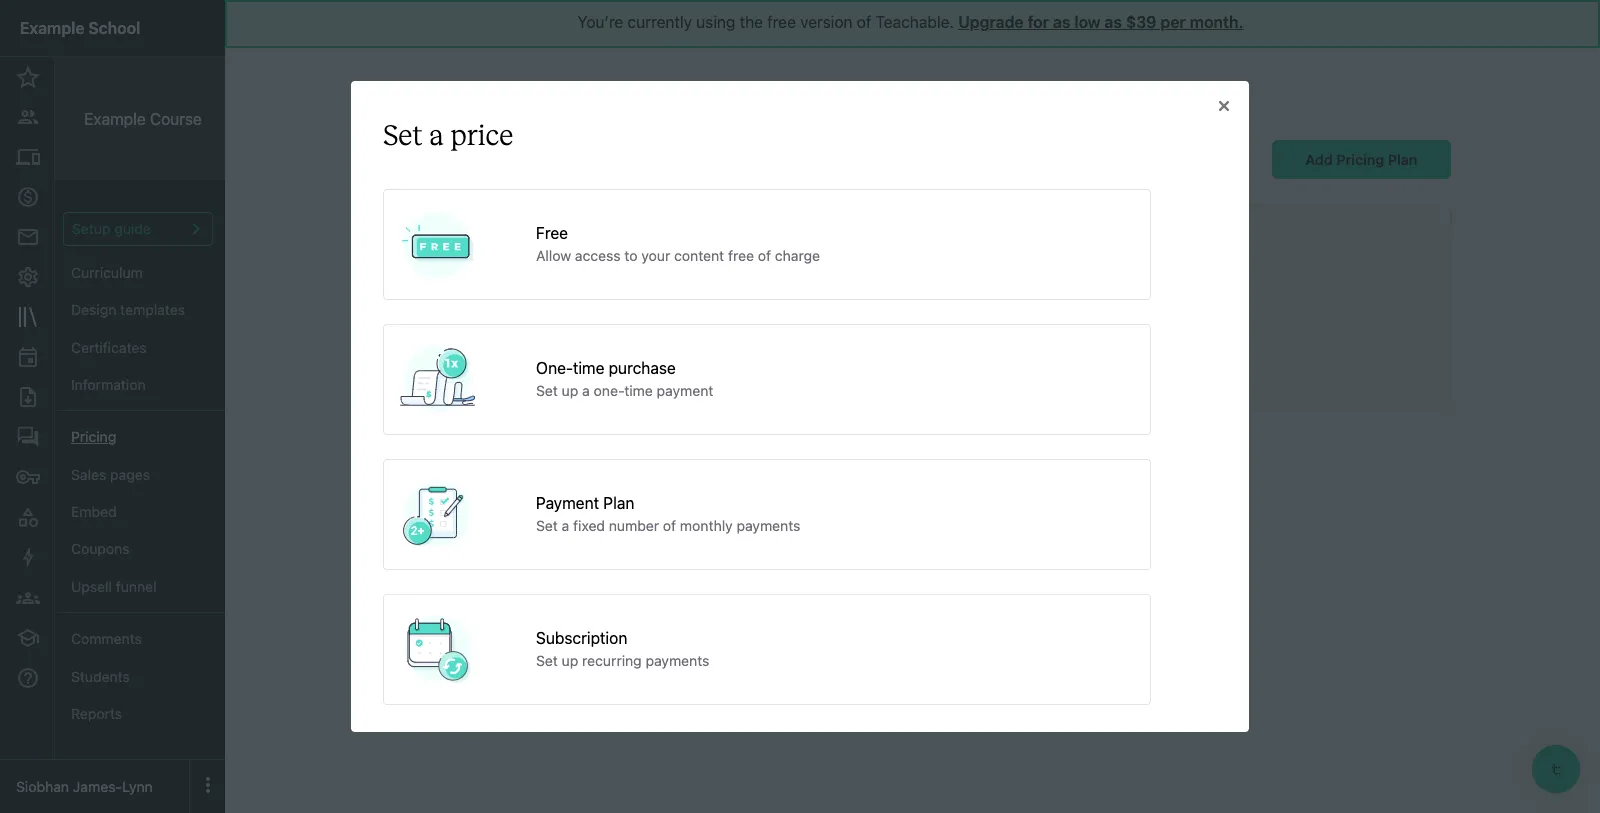This screenshot has width=1600, height=813.
Task: Dismiss the Set a price dialog
Action: tap(1223, 105)
